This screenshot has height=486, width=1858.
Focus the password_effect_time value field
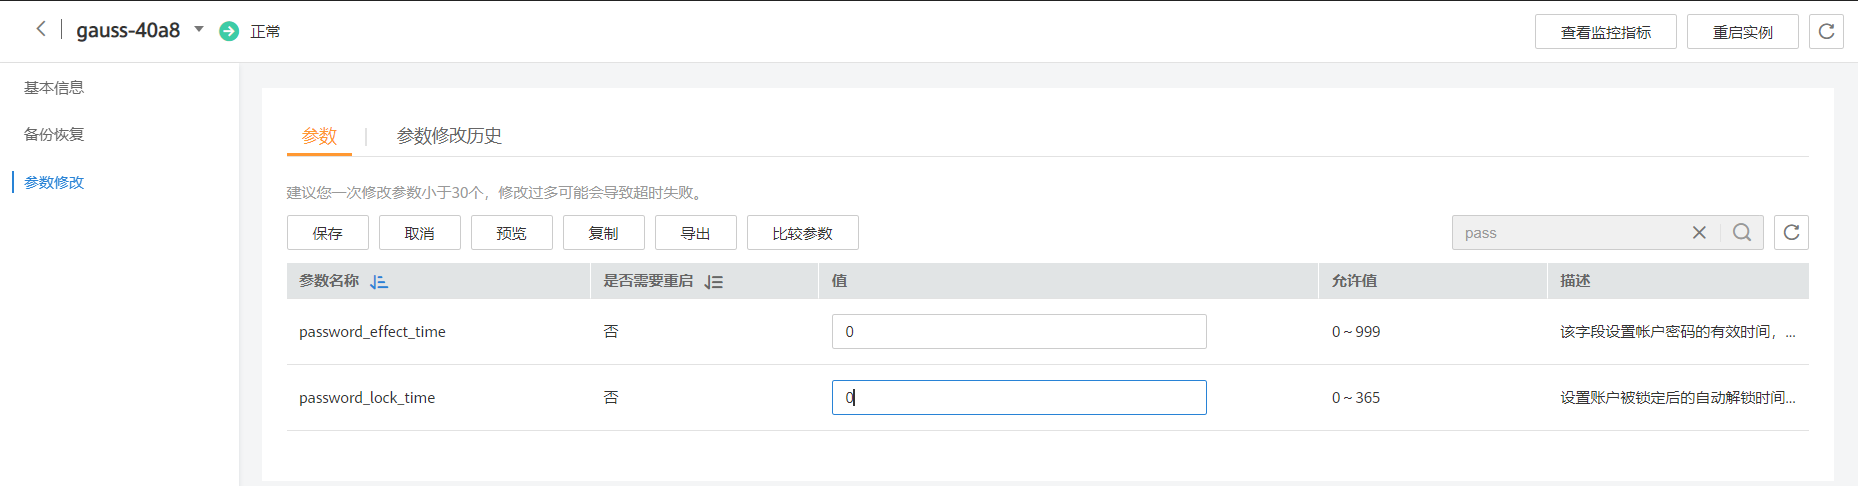pyautogui.click(x=1018, y=332)
